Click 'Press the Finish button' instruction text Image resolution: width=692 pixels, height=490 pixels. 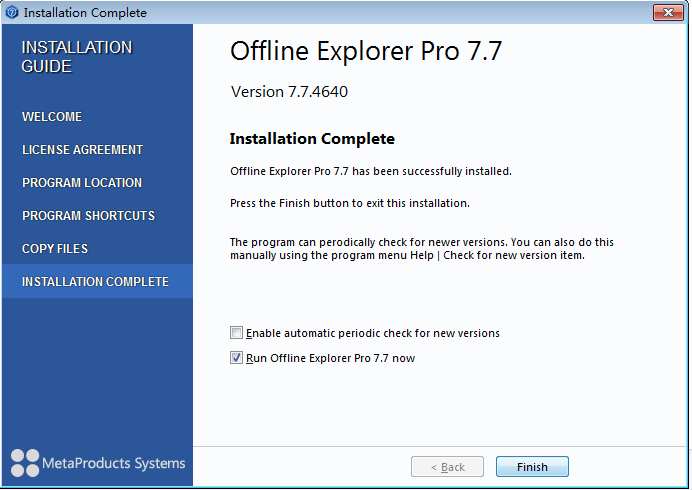tap(350, 203)
